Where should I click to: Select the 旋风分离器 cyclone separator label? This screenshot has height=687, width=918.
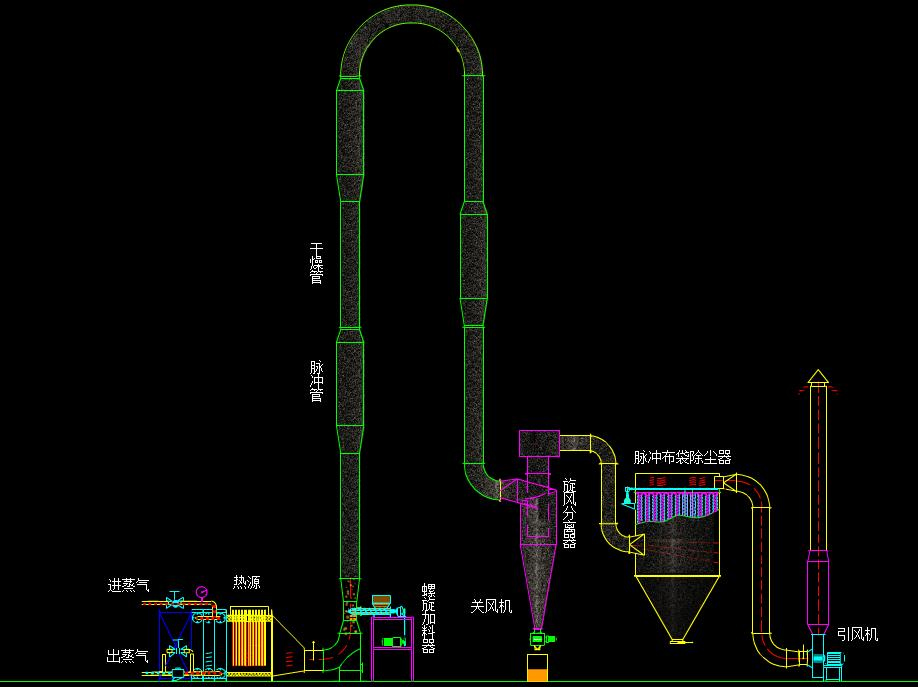click(569, 512)
